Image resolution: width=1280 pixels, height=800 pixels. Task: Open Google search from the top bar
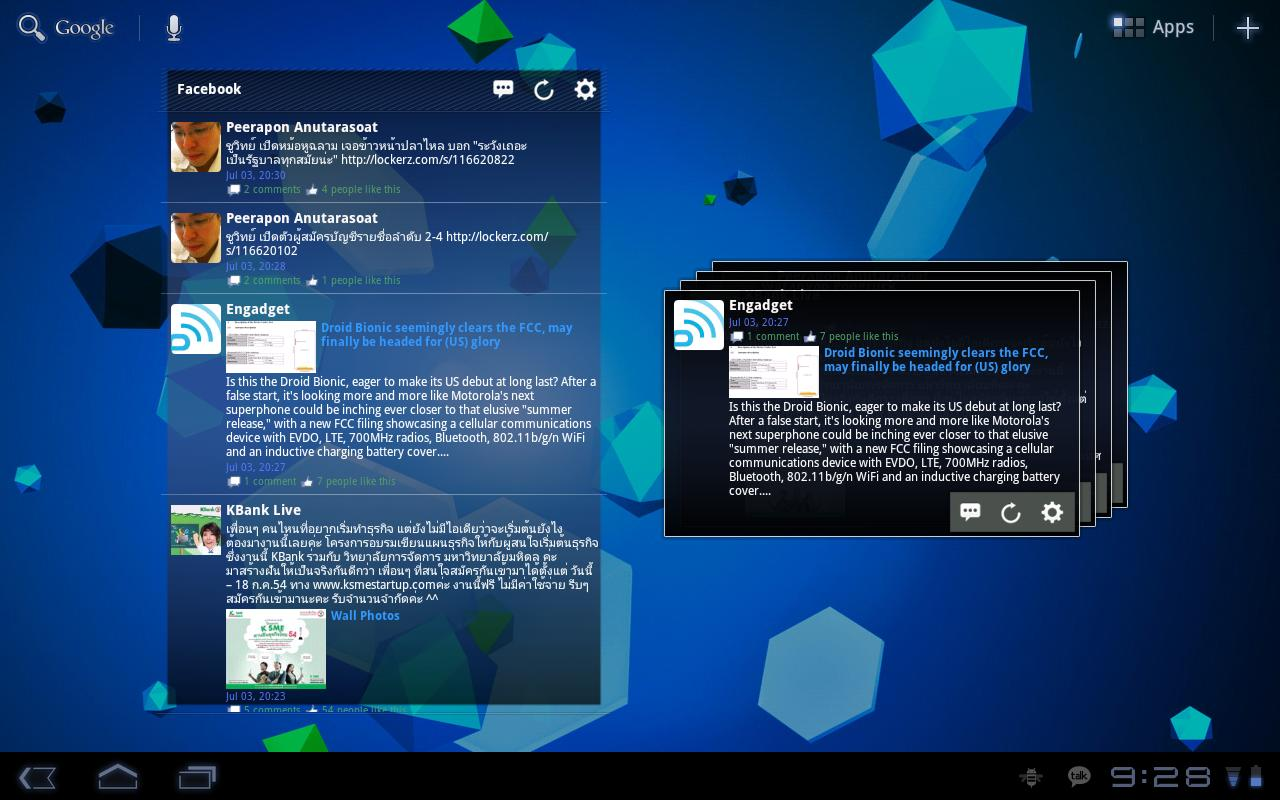tap(31, 27)
